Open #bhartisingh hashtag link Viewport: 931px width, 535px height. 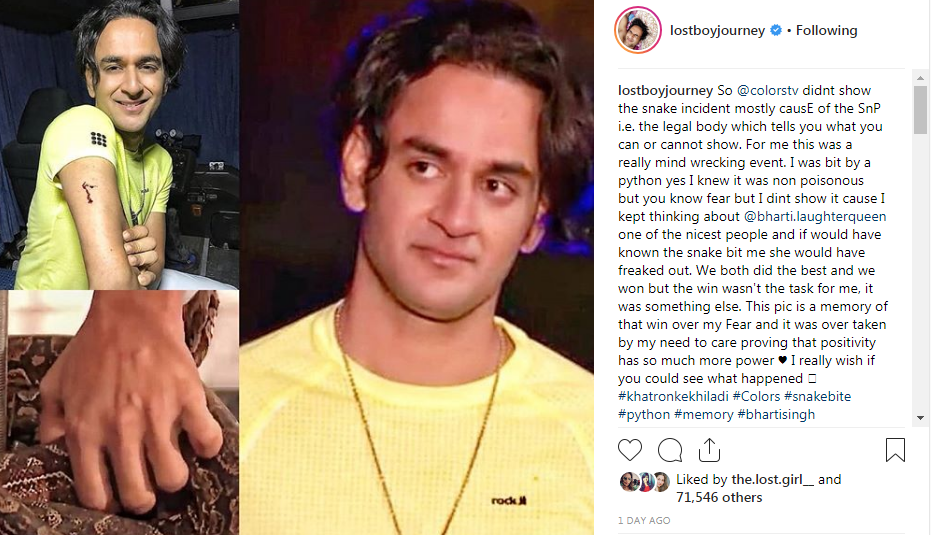click(x=776, y=414)
